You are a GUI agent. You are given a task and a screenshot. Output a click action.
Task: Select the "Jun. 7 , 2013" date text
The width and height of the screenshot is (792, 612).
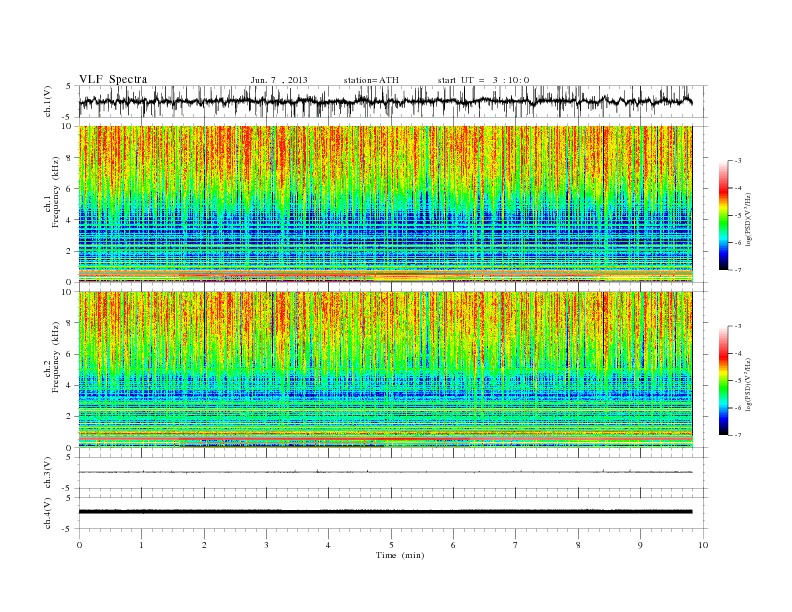[x=279, y=80]
